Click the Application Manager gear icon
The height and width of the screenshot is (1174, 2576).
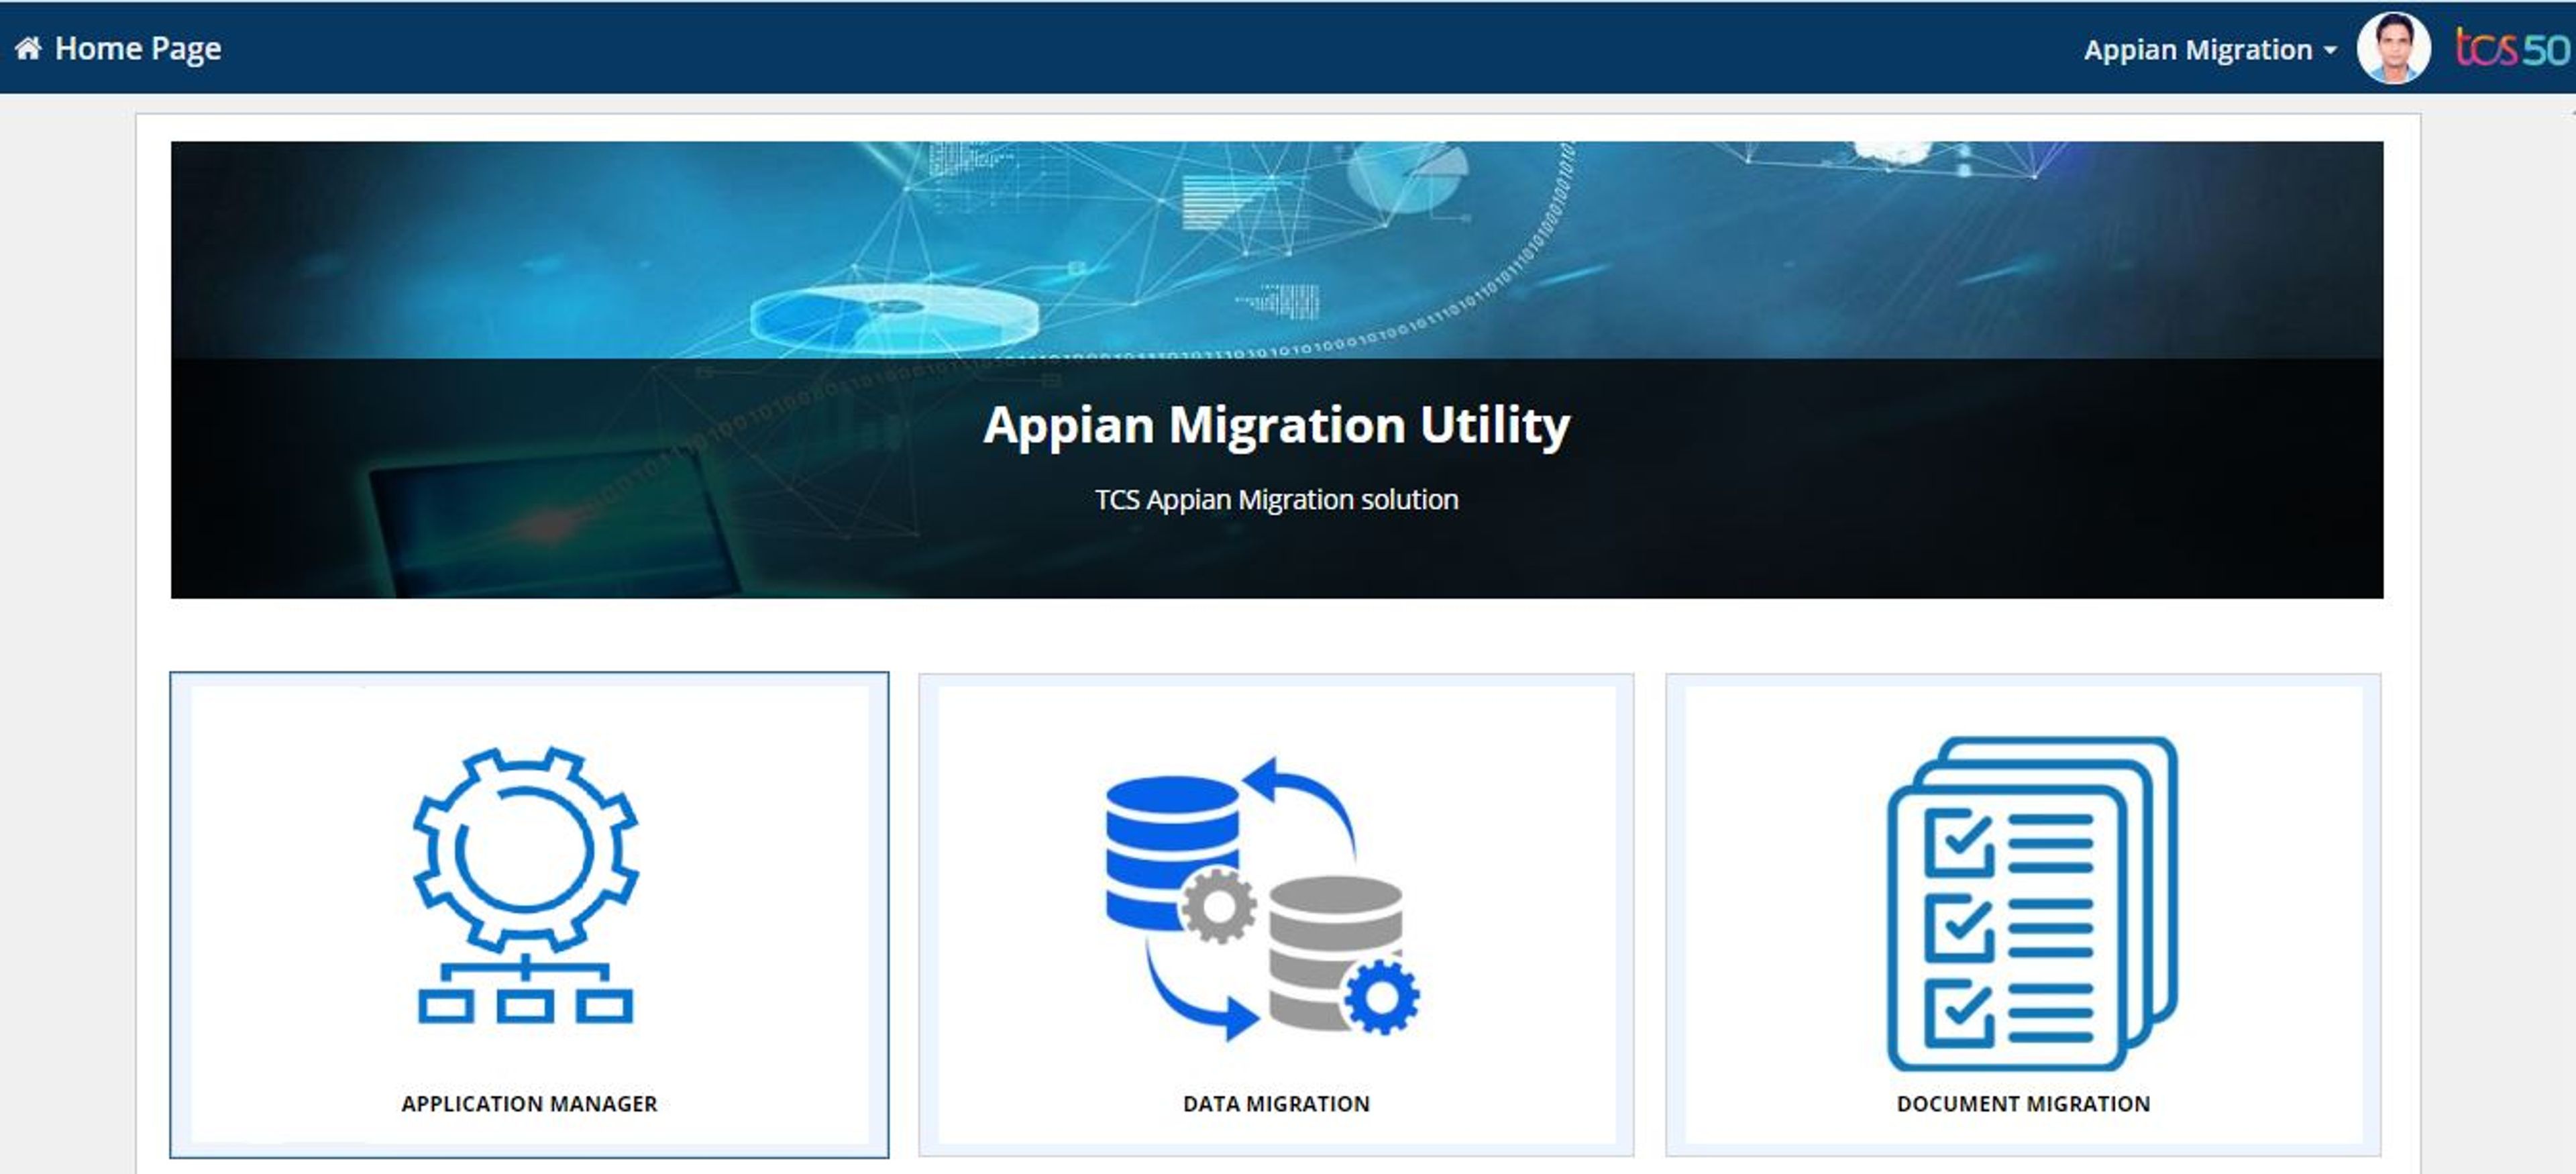[x=526, y=886]
